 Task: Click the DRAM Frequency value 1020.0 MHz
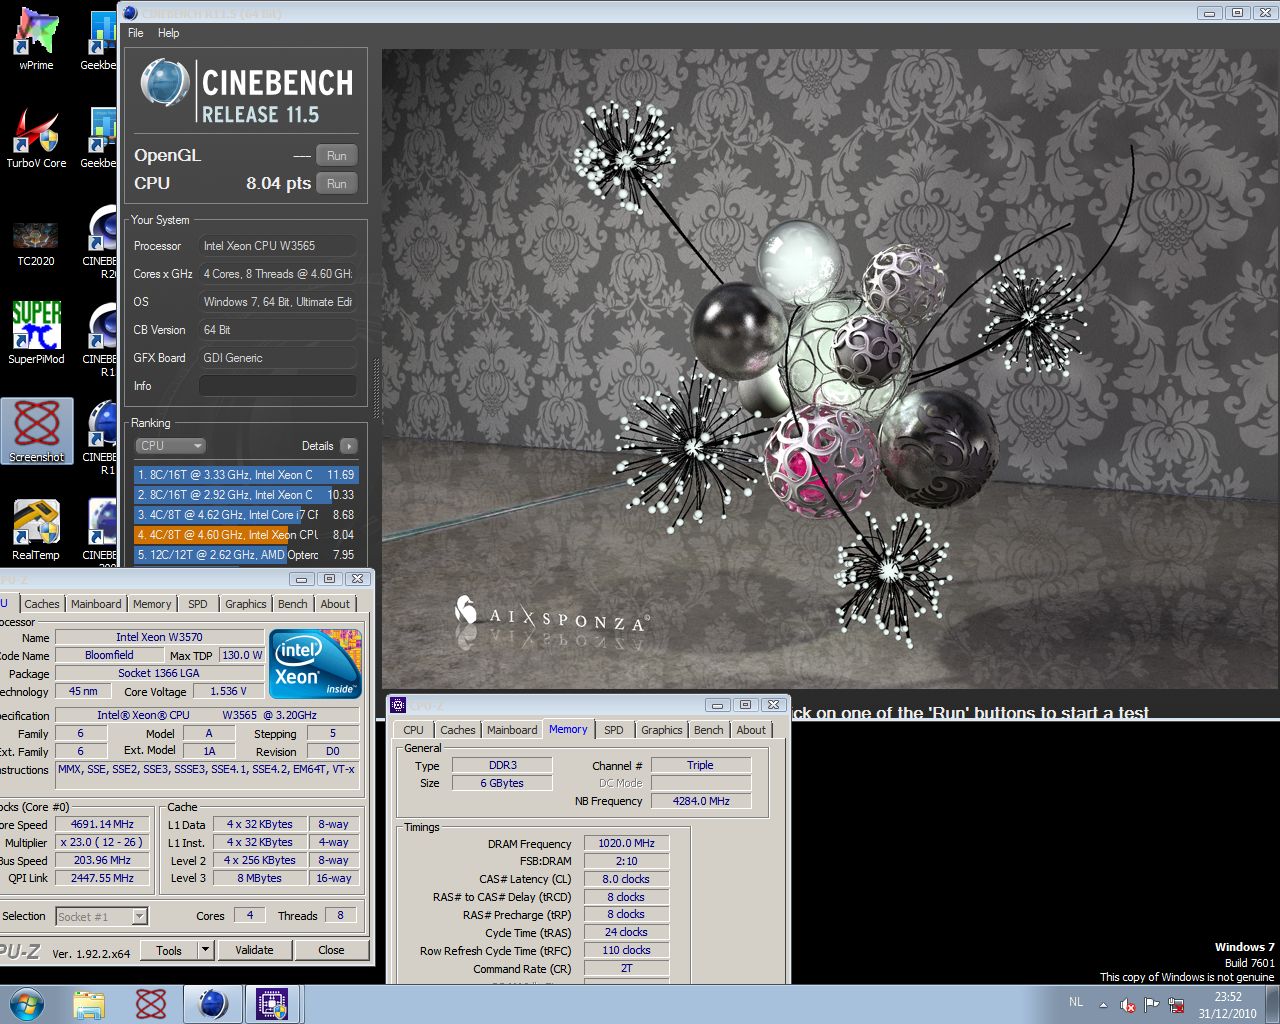626,844
